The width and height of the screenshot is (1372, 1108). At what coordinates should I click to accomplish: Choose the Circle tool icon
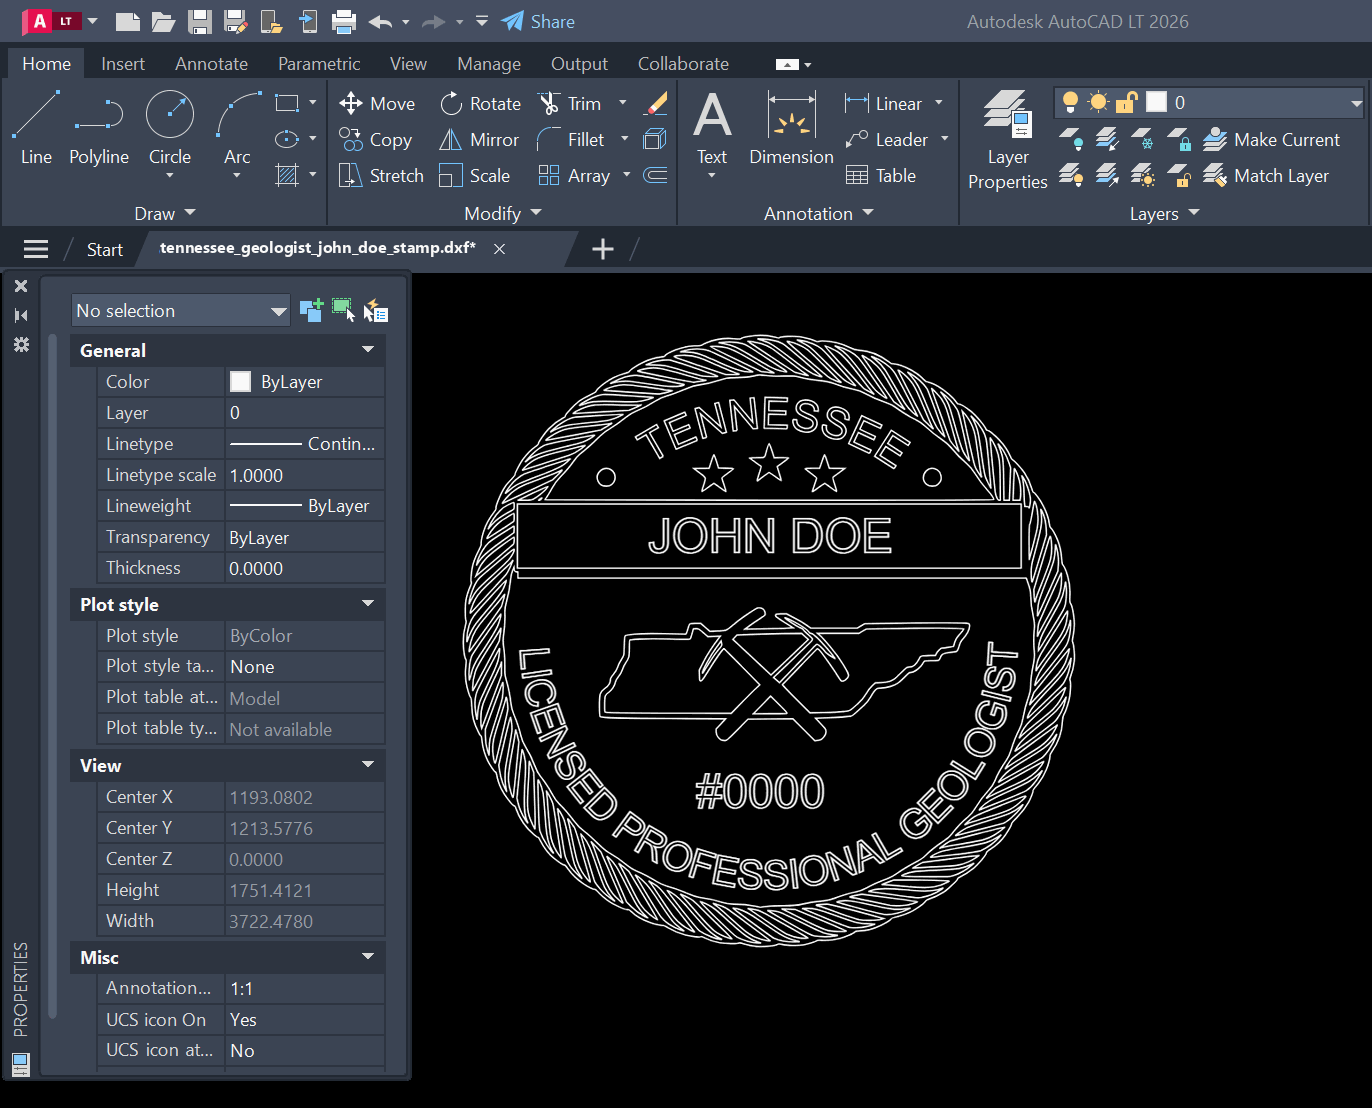(x=170, y=114)
